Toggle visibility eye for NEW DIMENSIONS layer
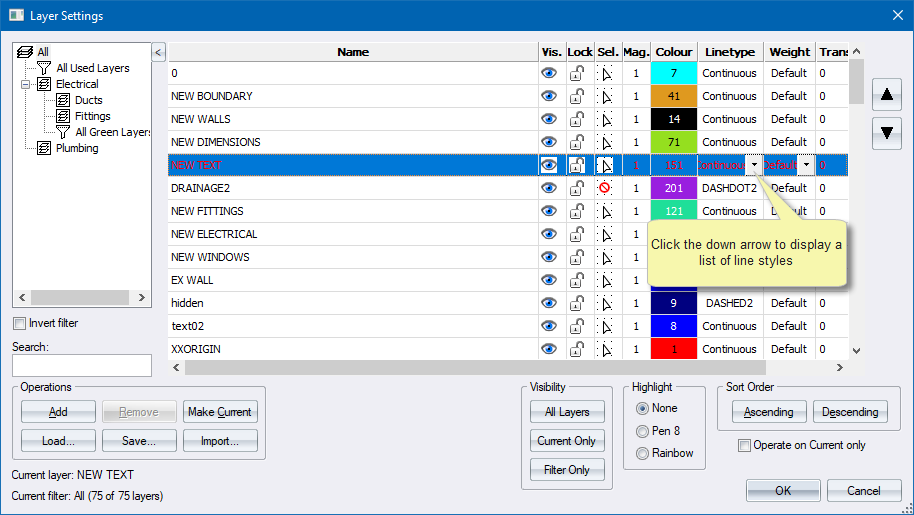 tap(549, 143)
